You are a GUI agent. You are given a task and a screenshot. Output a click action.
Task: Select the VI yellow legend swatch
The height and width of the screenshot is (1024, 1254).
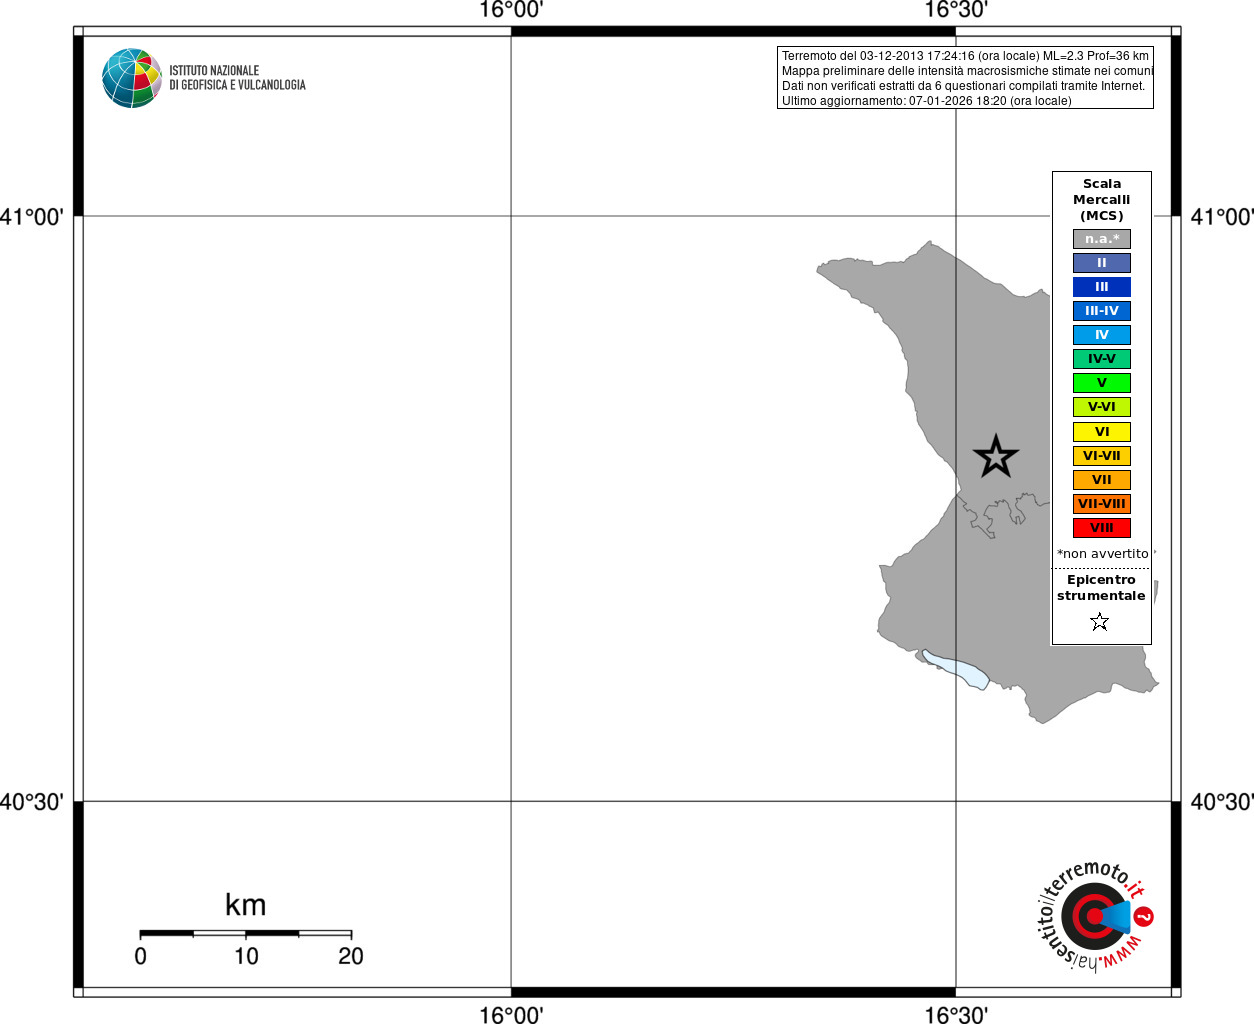(x=1102, y=432)
